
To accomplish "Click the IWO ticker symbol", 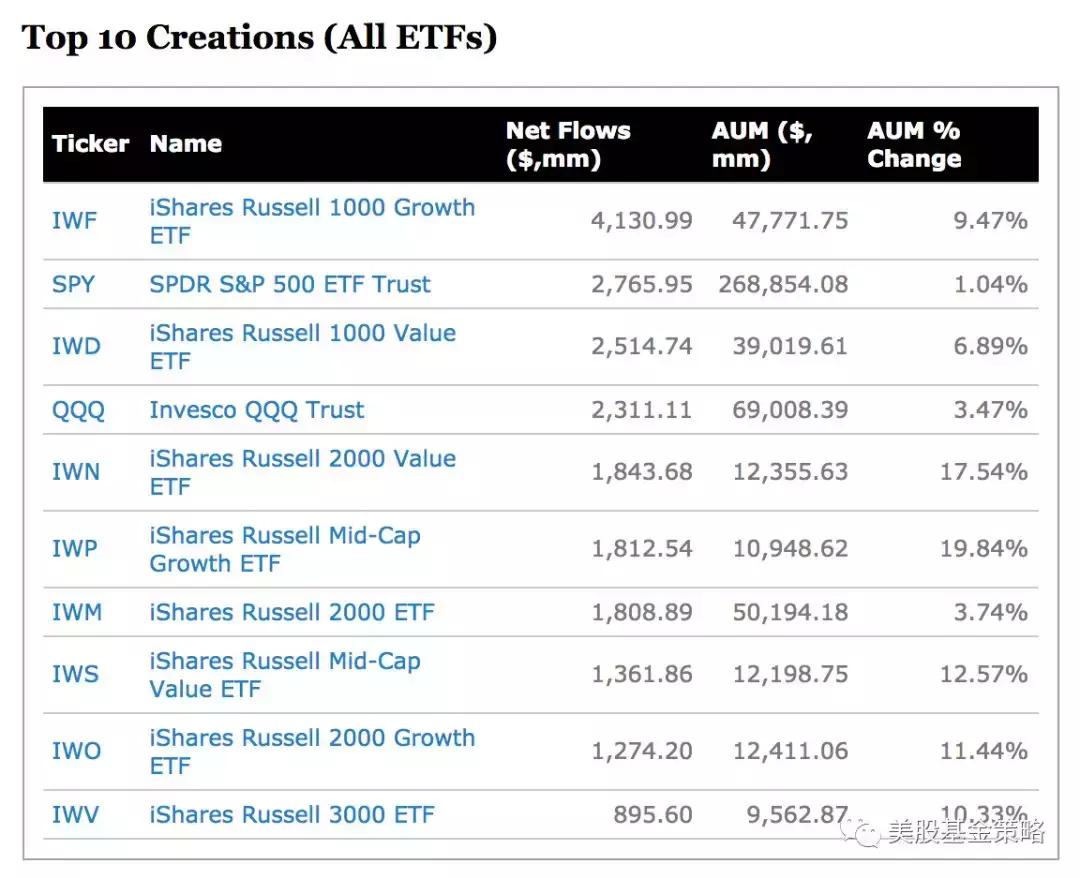I will click(x=77, y=751).
